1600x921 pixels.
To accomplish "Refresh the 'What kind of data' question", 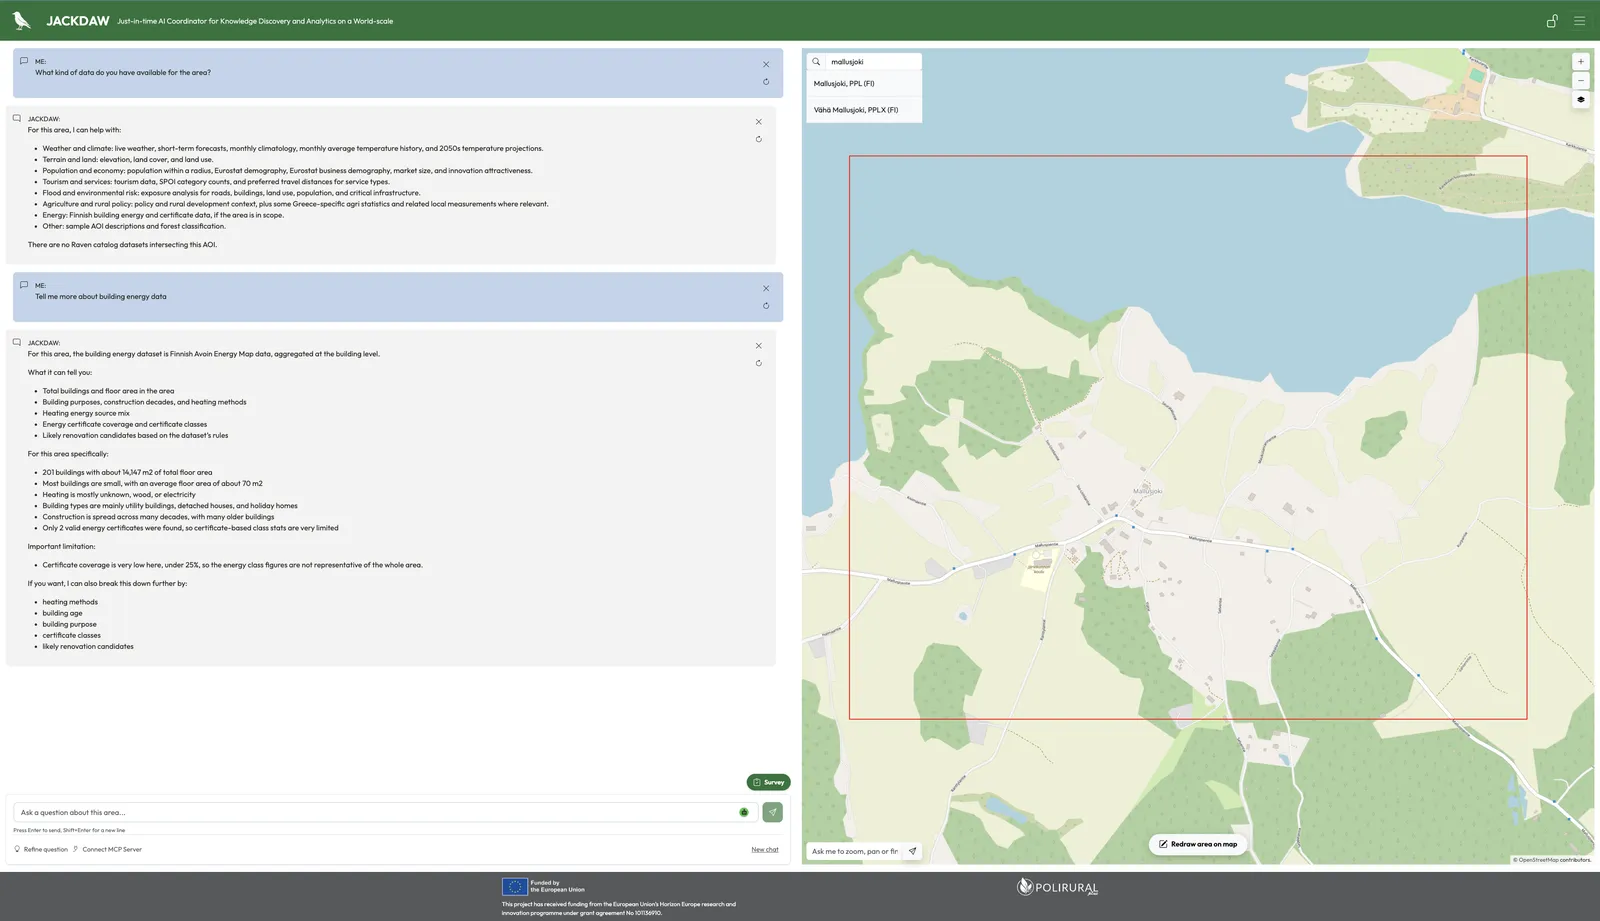I will 766,82.
